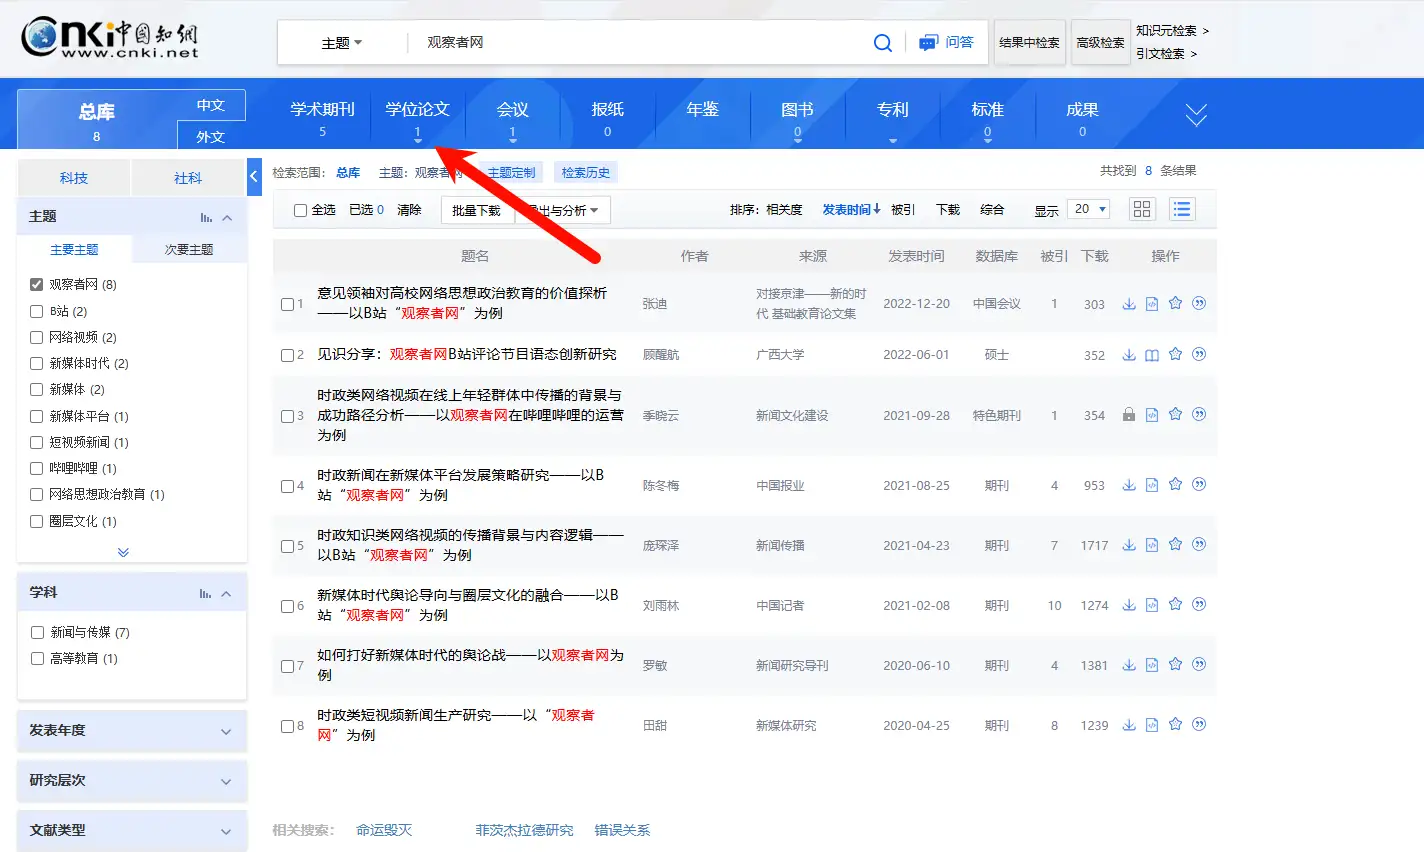Open online book reading for 广西大学 thesis
This screenshot has width=1424, height=852.
[1152, 355]
